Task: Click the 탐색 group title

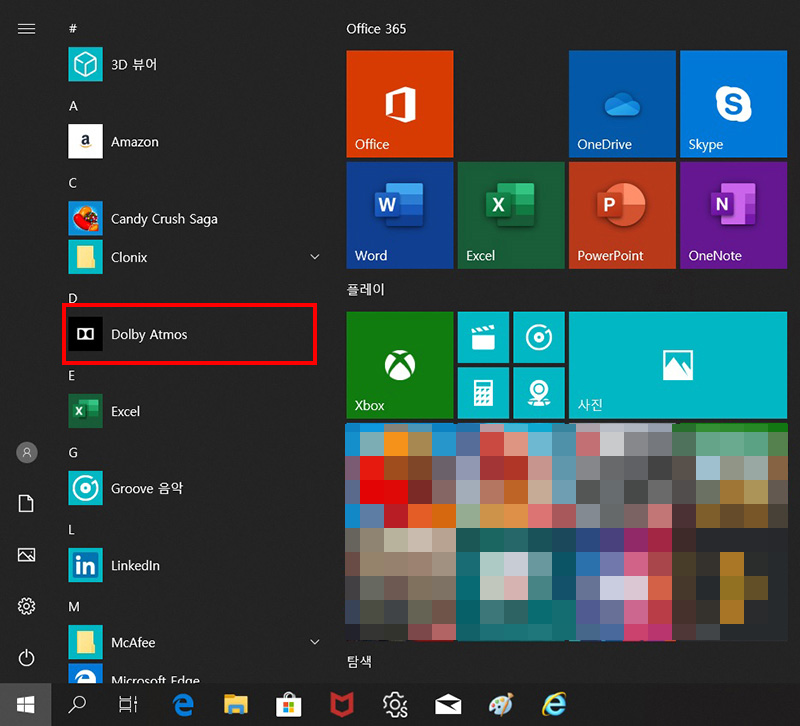Action: click(359, 662)
